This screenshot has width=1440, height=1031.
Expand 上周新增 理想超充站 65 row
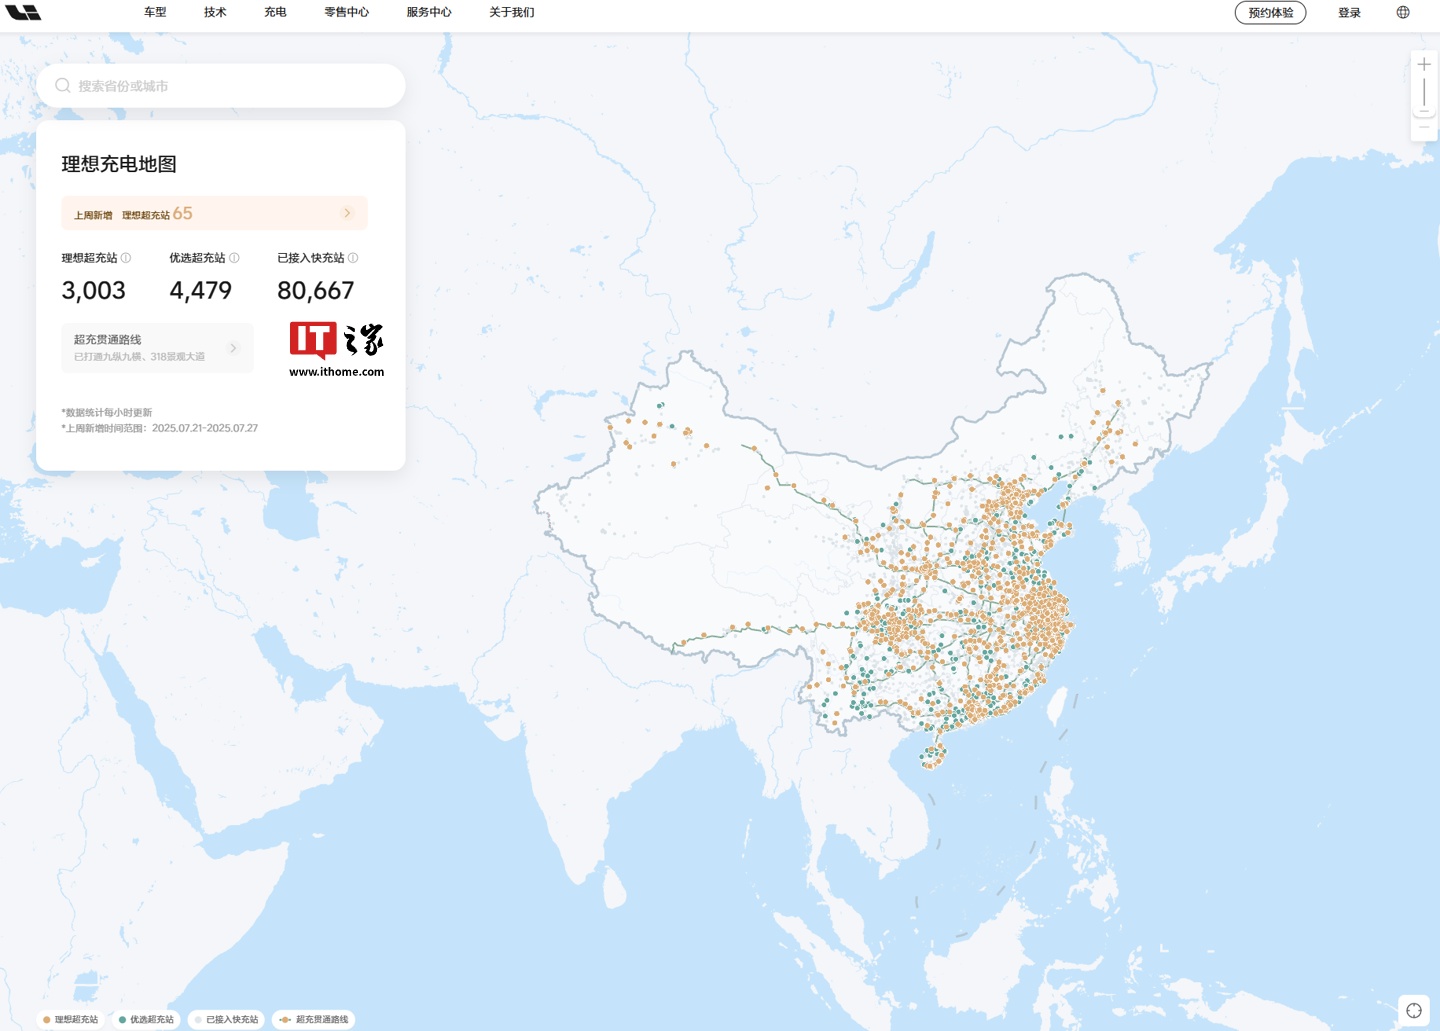click(x=347, y=213)
